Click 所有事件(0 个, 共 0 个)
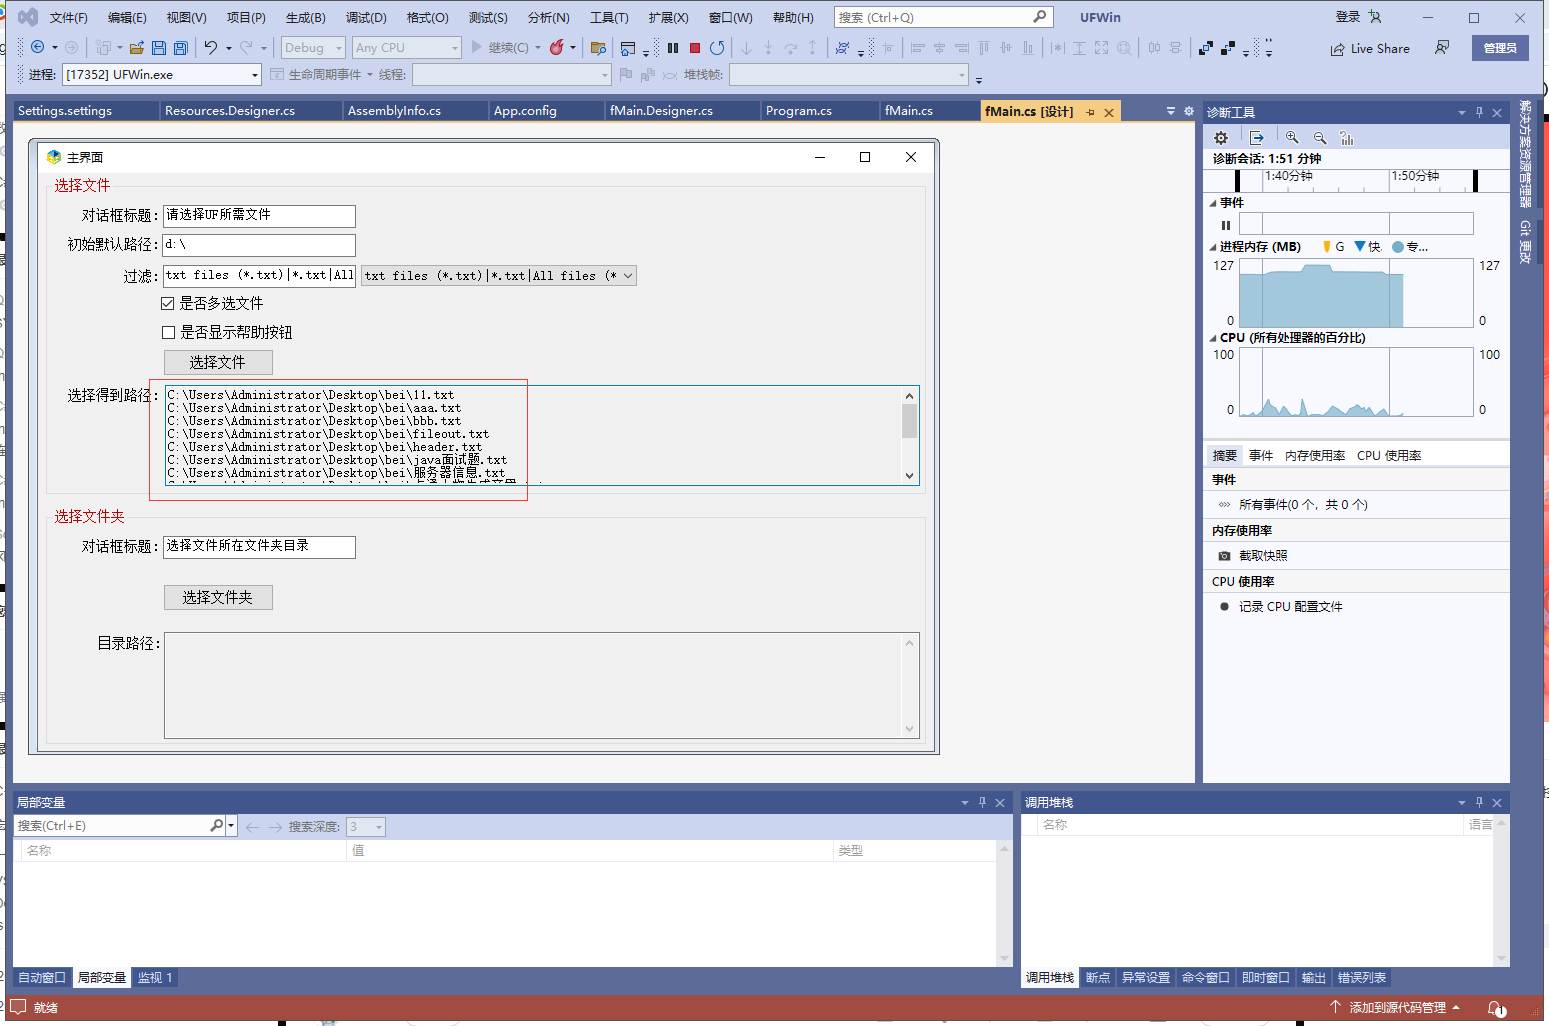Viewport: 1549px width, 1026px height. click(x=1303, y=505)
